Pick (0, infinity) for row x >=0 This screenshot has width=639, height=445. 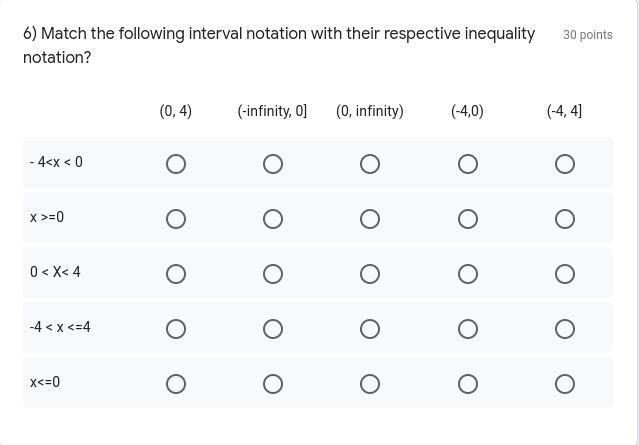tap(370, 219)
